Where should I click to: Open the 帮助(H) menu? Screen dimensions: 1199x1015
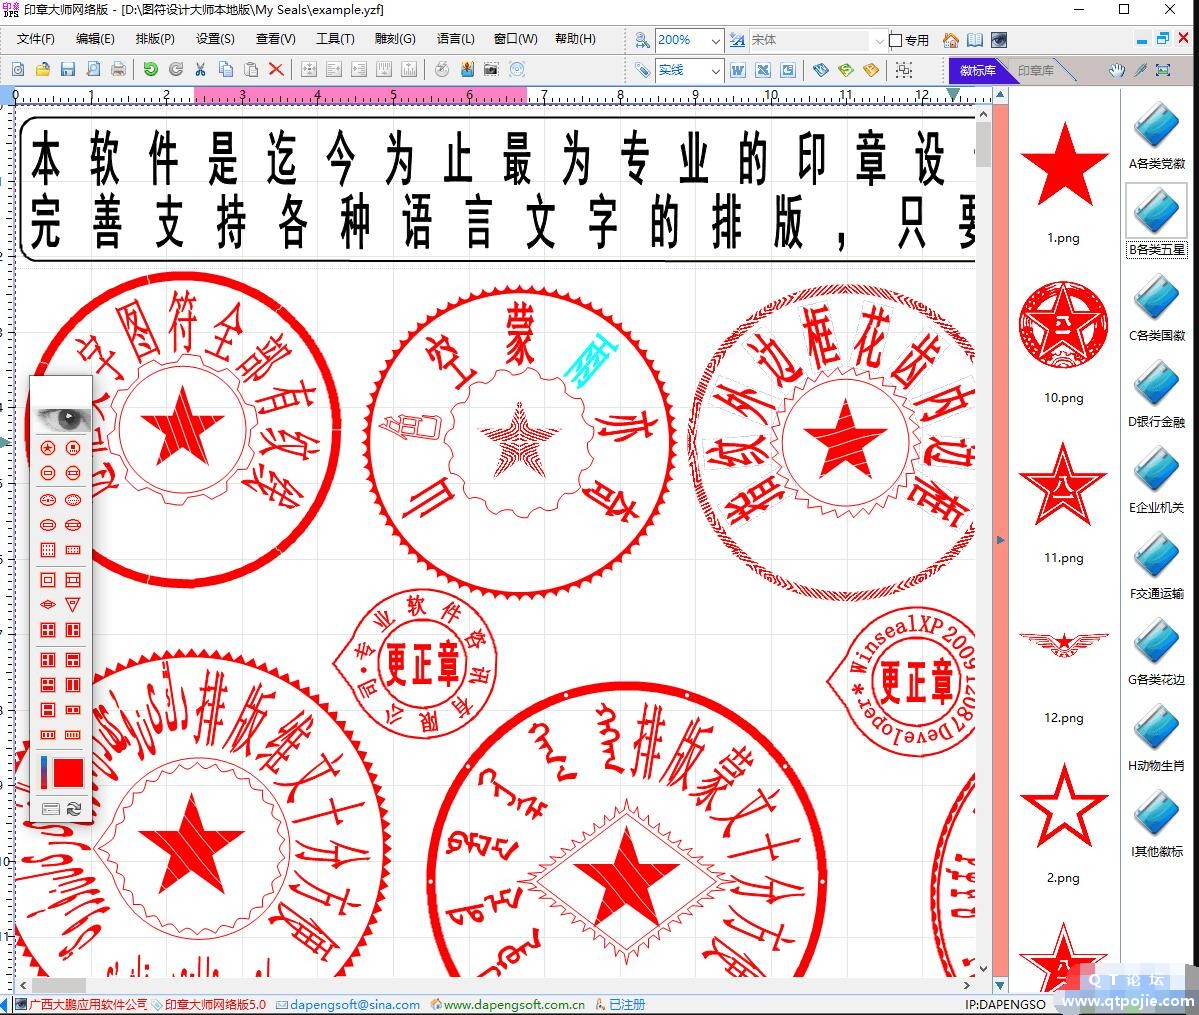click(575, 39)
